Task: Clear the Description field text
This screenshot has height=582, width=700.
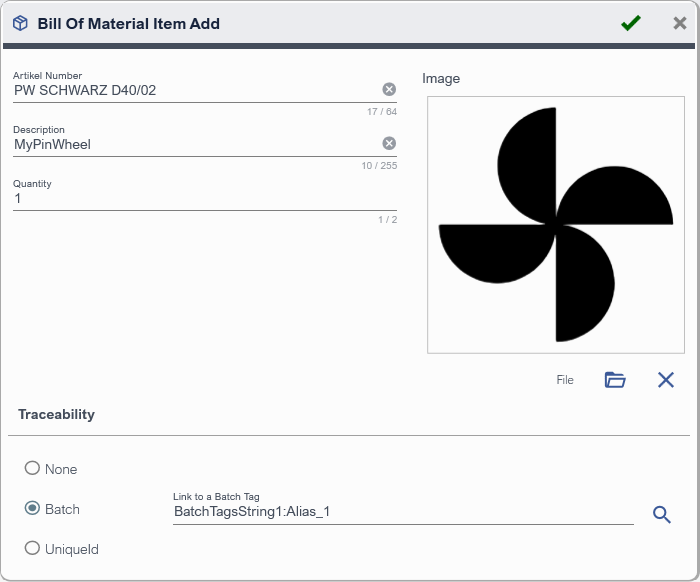Action: 389,144
